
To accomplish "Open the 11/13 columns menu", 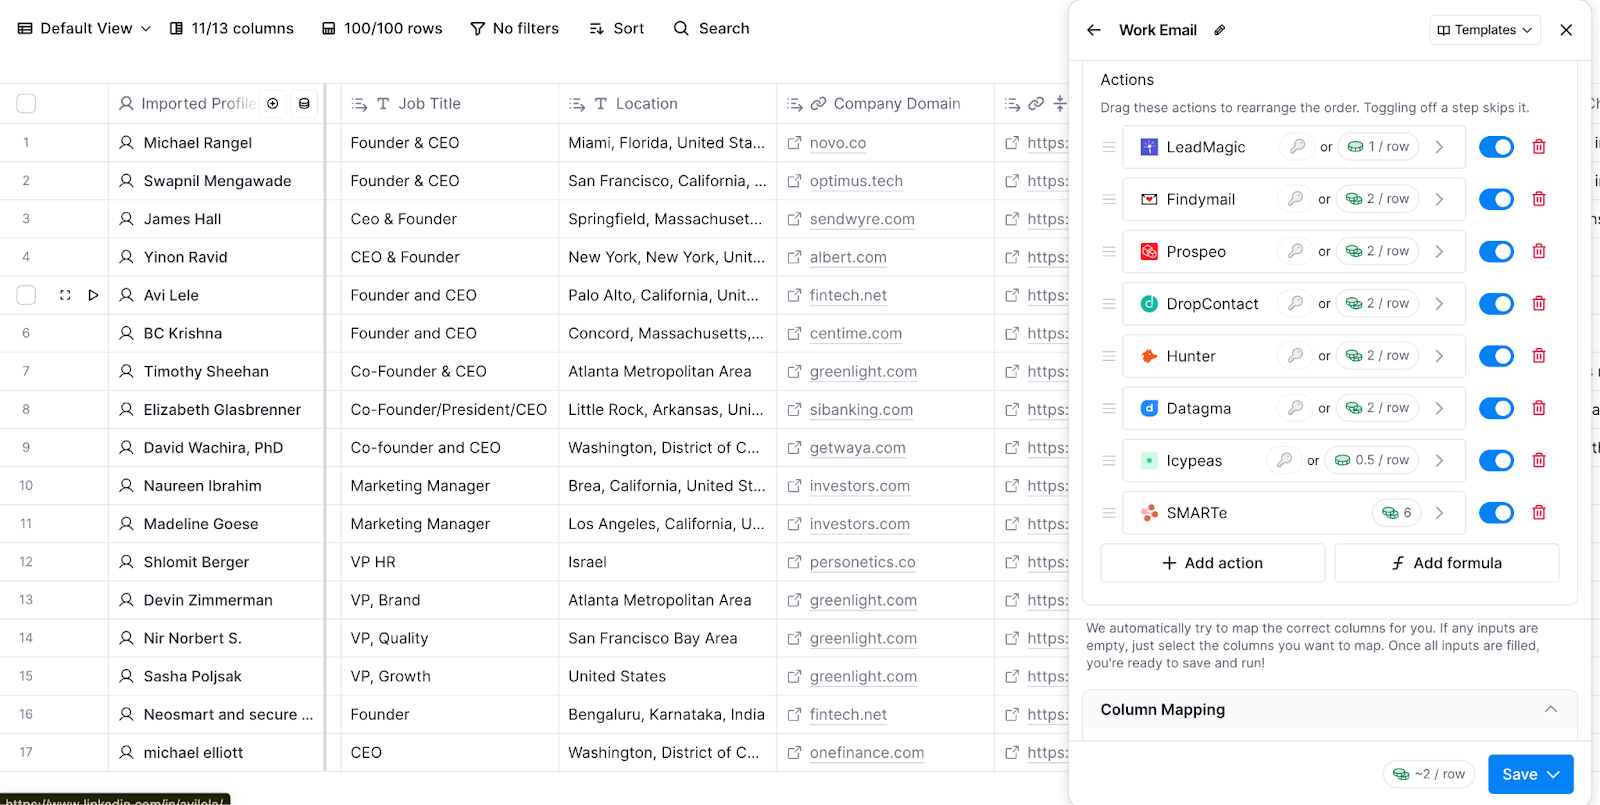I will pyautogui.click(x=231, y=28).
